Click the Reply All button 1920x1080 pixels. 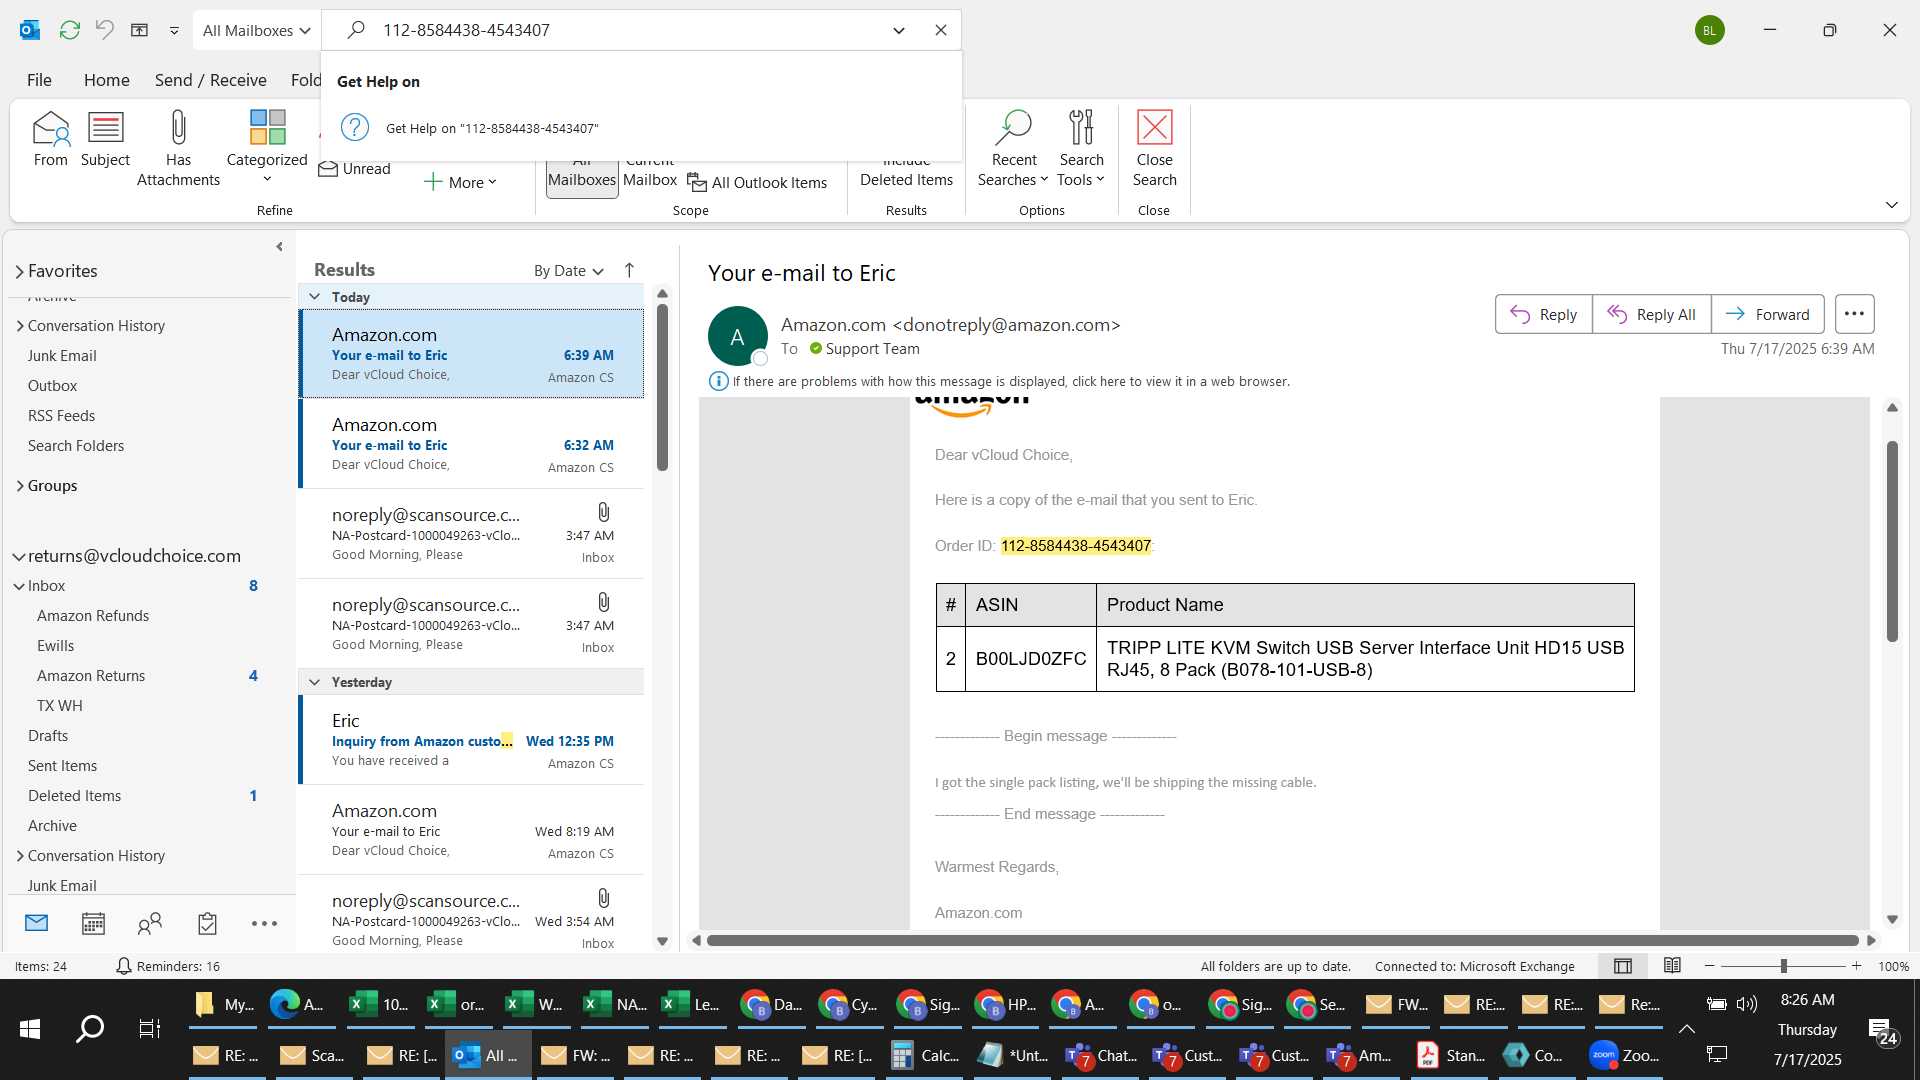[1651, 314]
